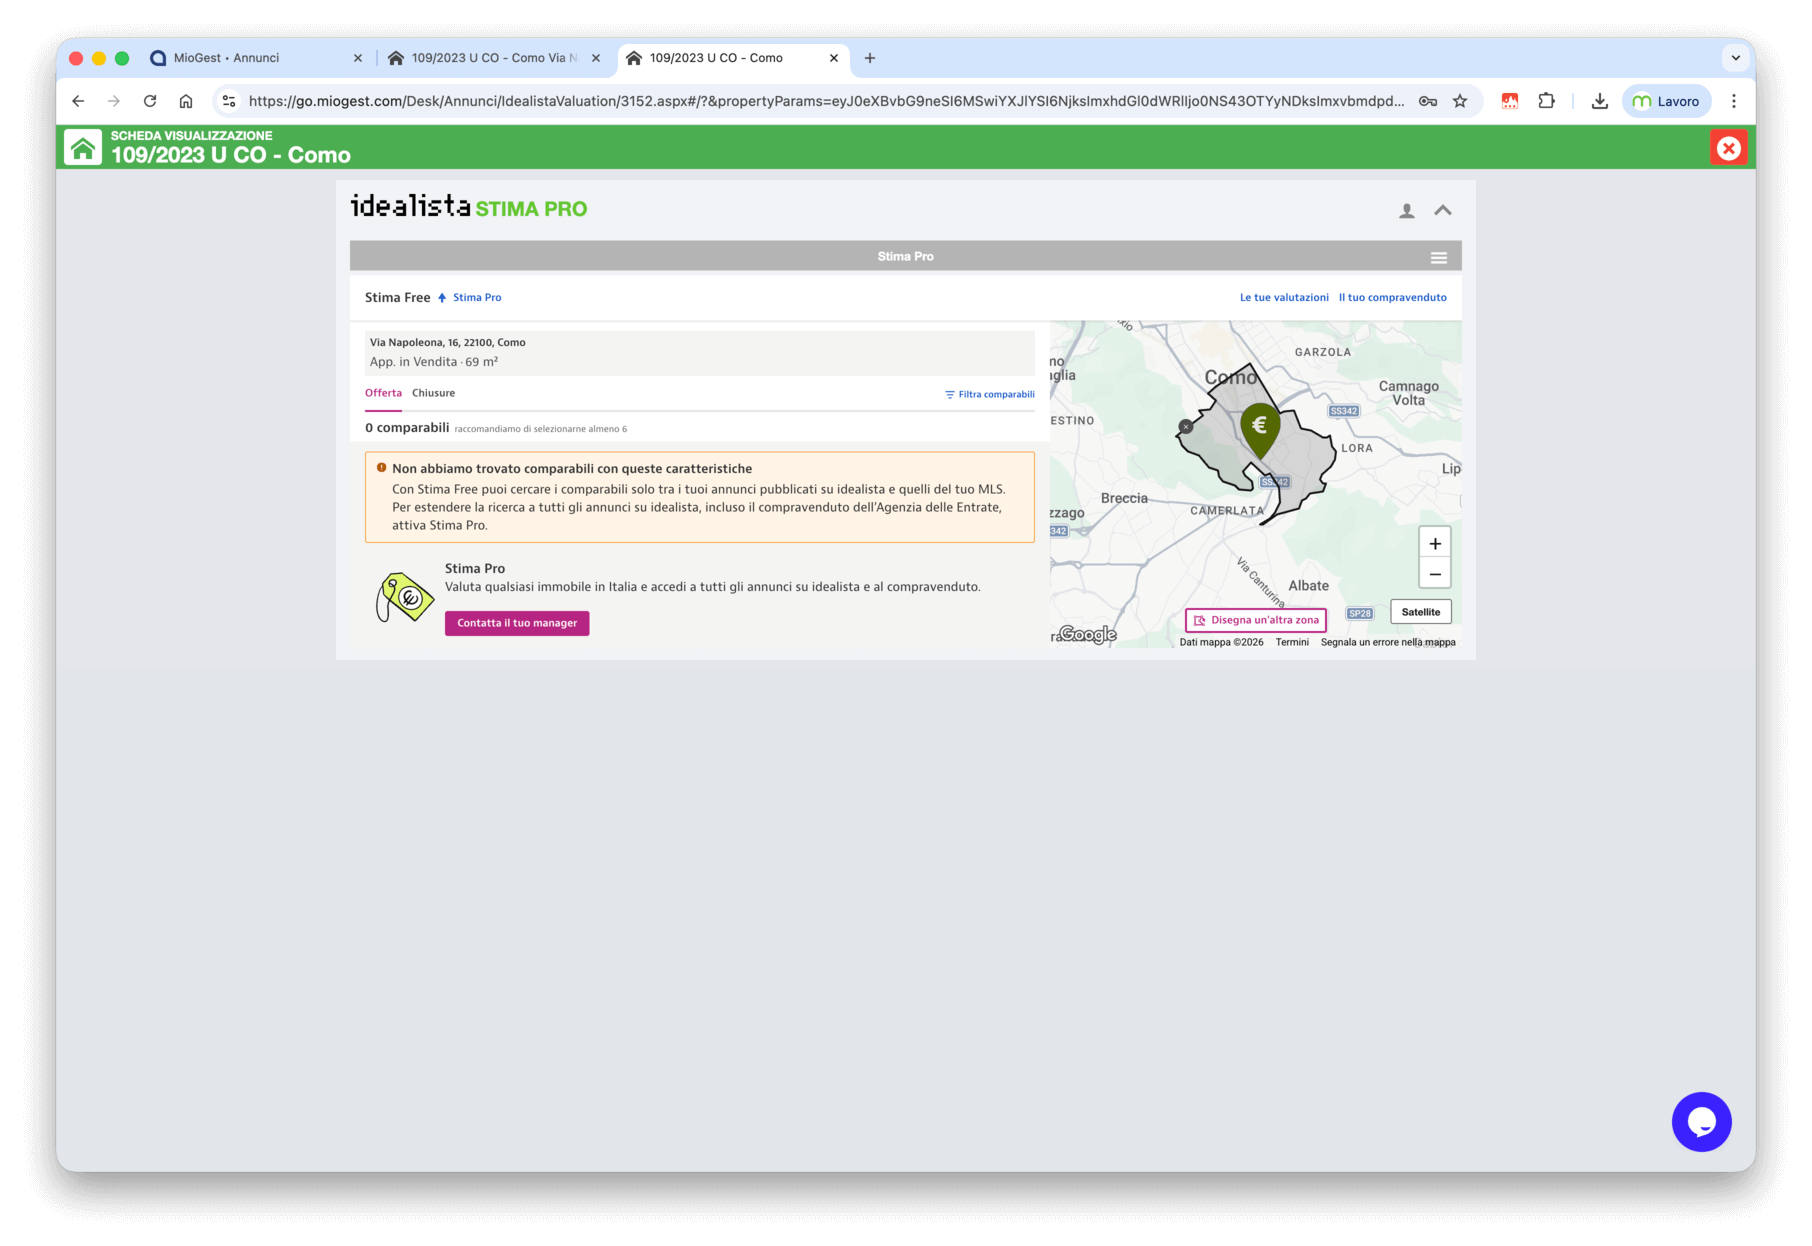Switch to the Chiusure tab
This screenshot has height=1246, width=1812.
coord(433,393)
